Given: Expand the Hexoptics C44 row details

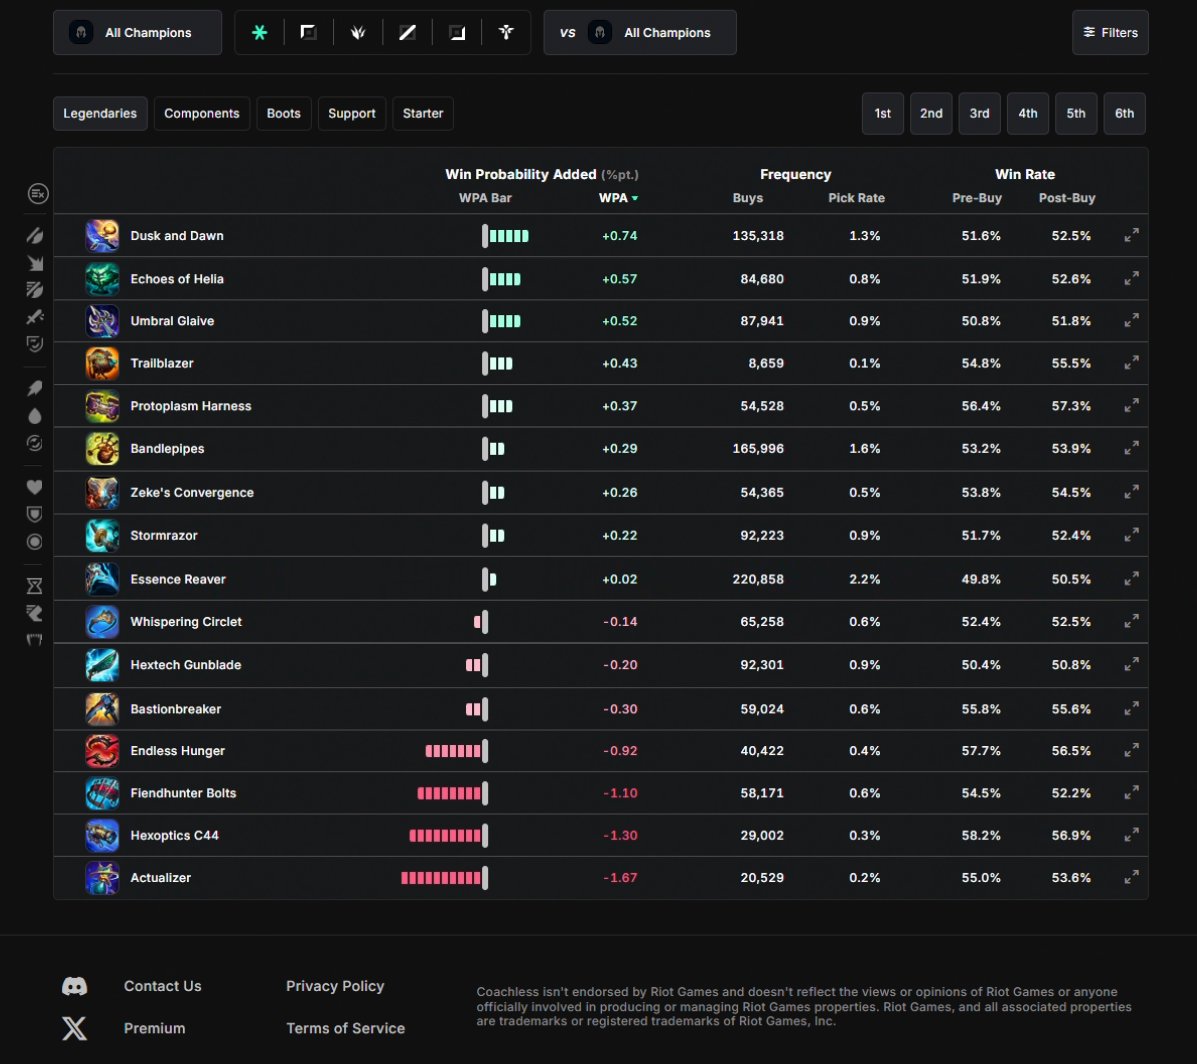Looking at the screenshot, I should pyautogui.click(x=1131, y=835).
